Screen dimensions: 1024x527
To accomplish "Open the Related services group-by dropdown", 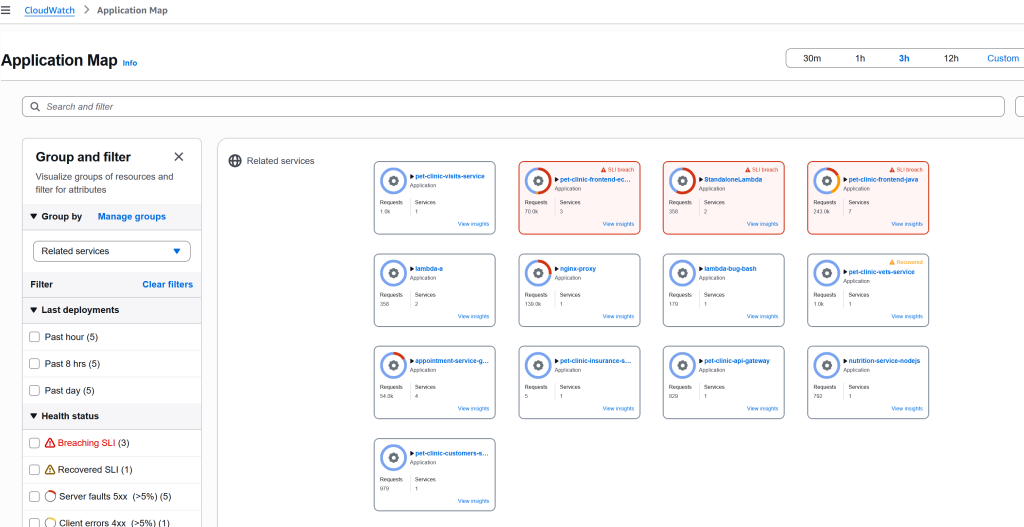I will (111, 251).
